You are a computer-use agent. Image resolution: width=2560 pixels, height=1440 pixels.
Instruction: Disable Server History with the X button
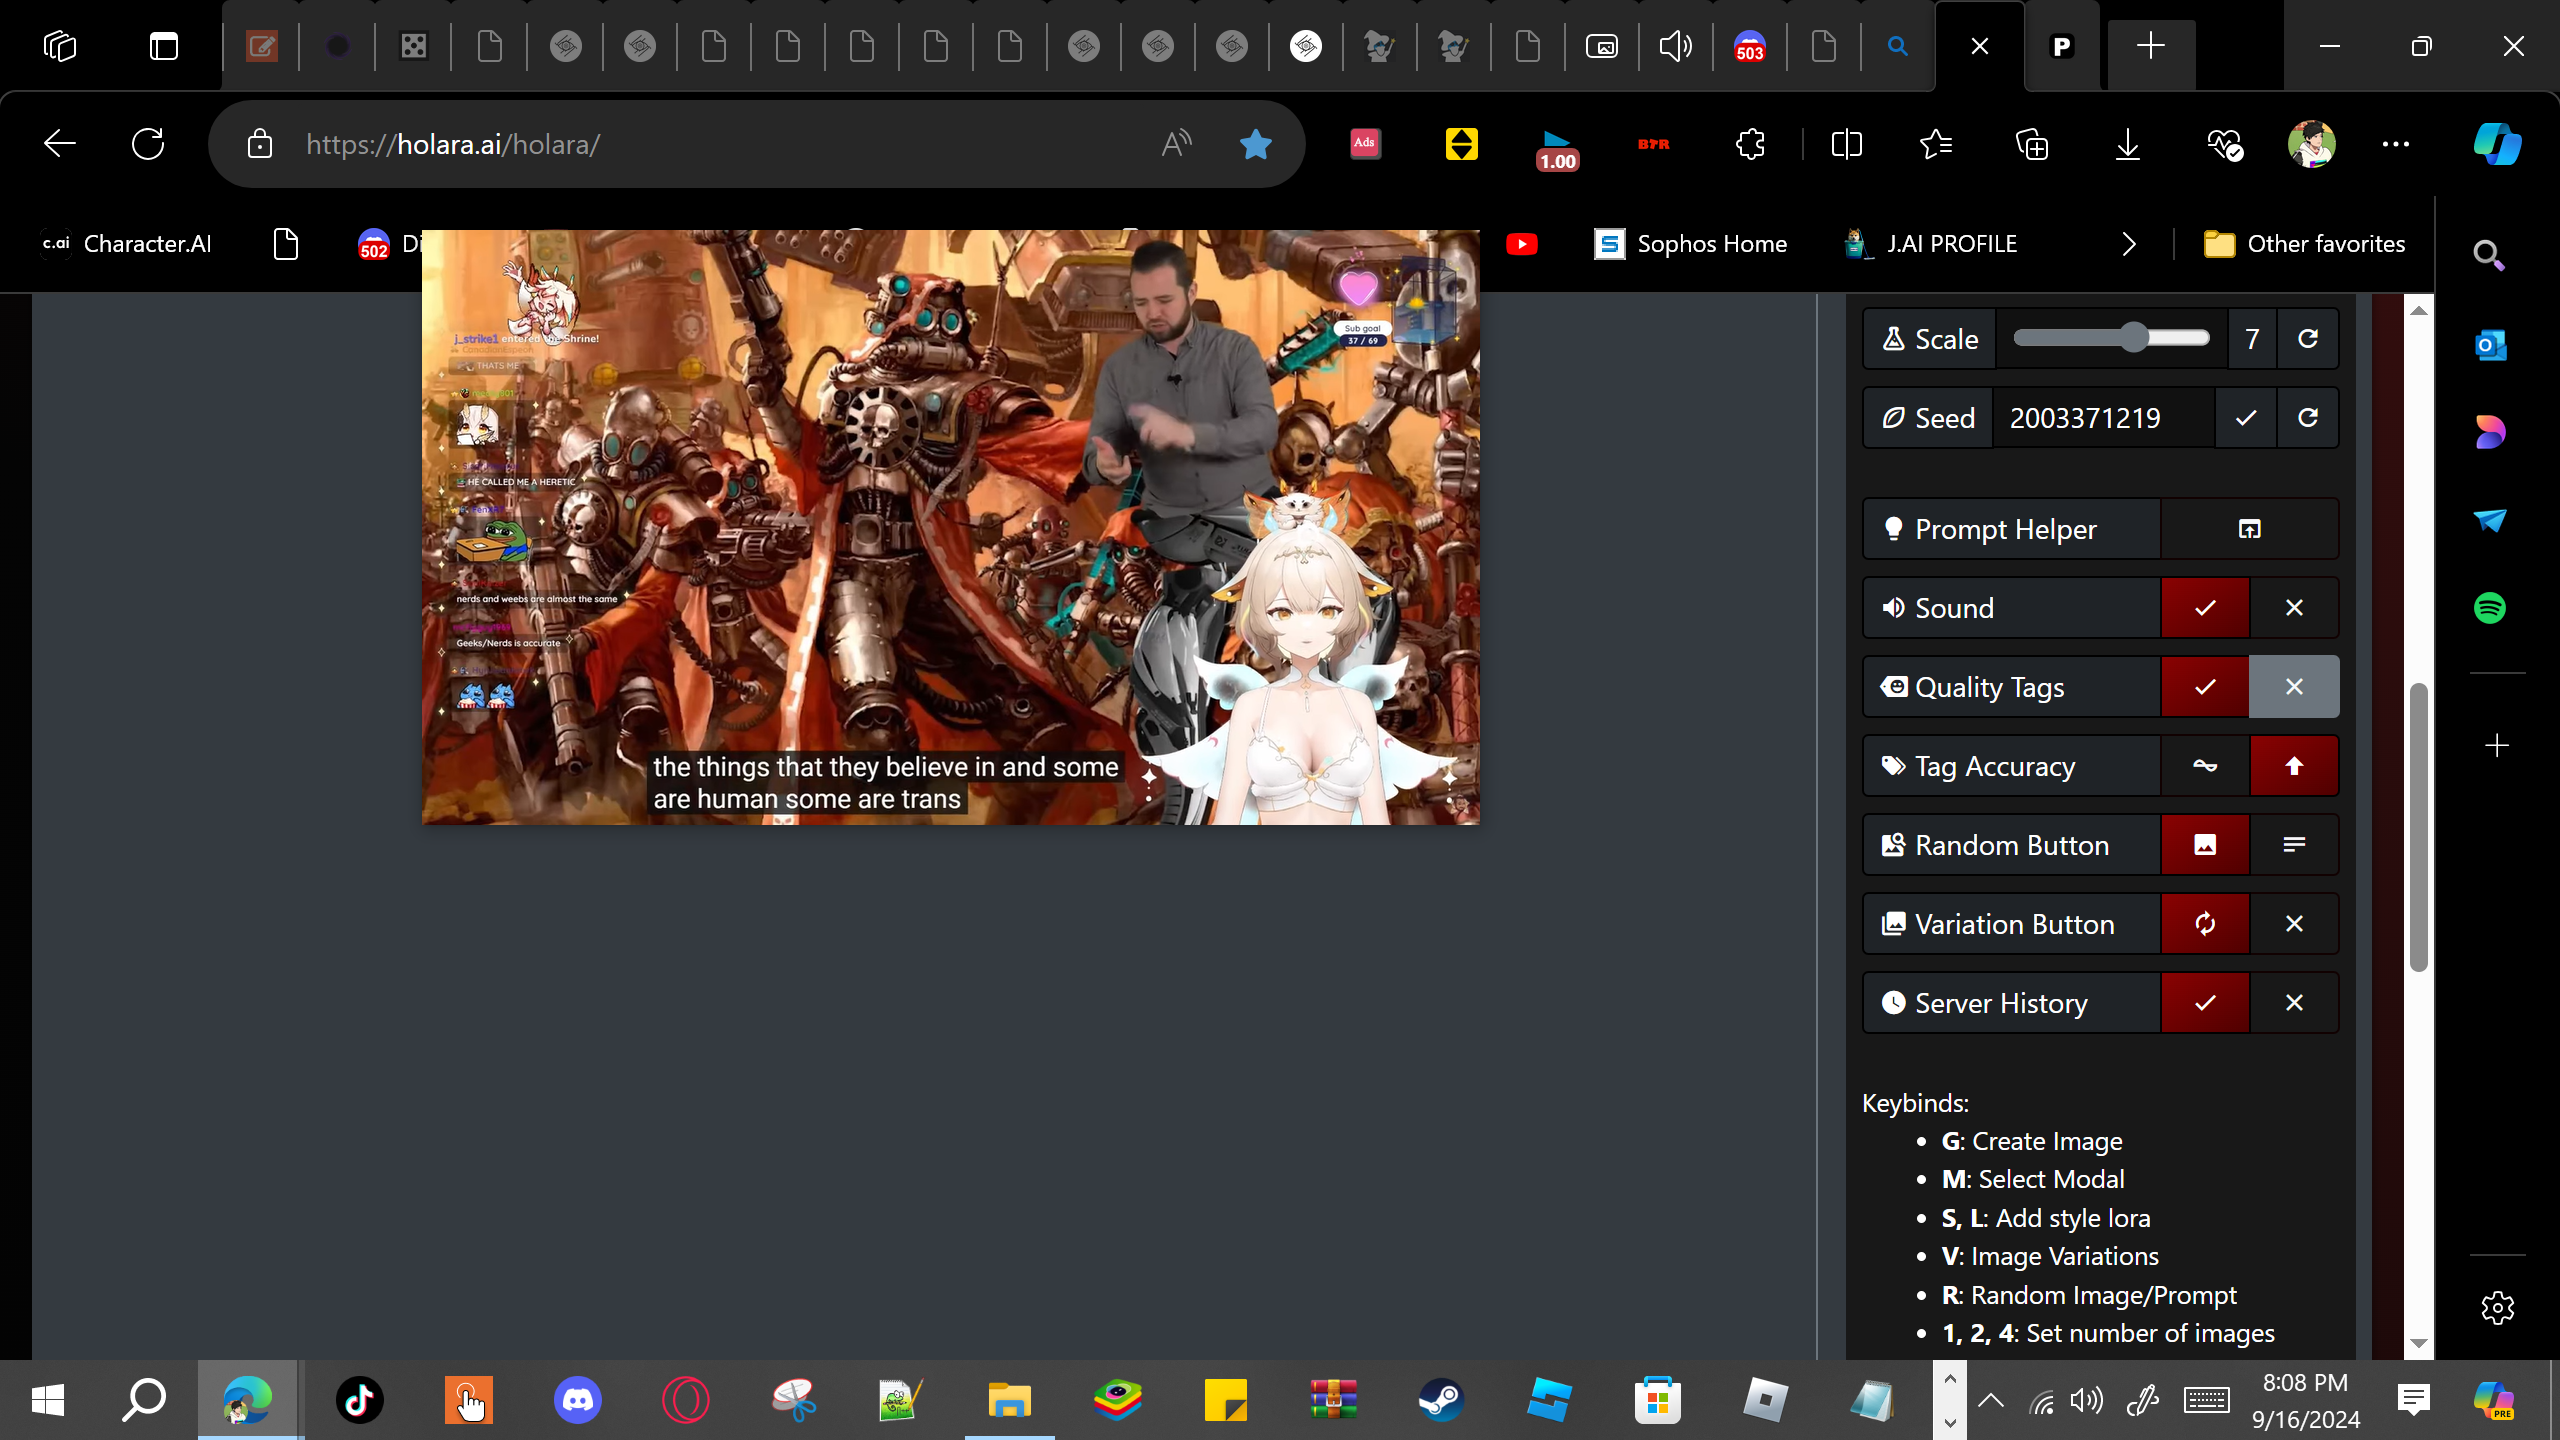click(2294, 1003)
